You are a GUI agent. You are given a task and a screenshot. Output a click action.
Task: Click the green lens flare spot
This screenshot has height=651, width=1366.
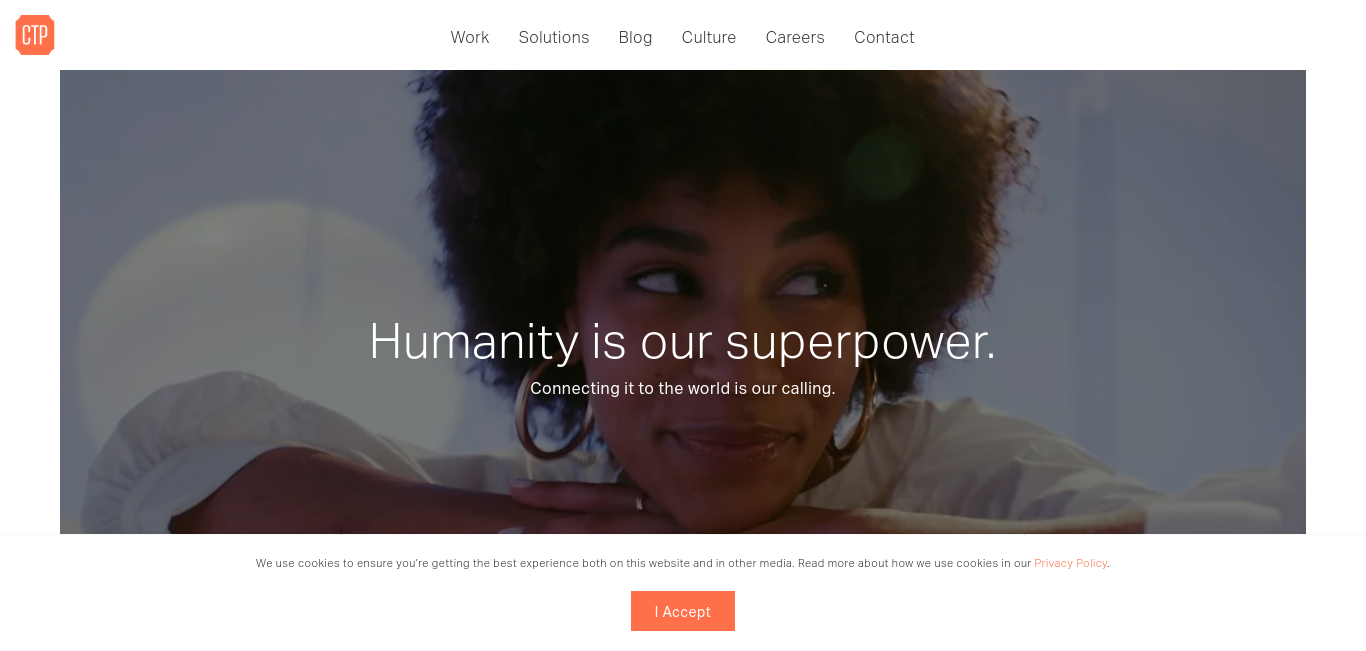884,162
